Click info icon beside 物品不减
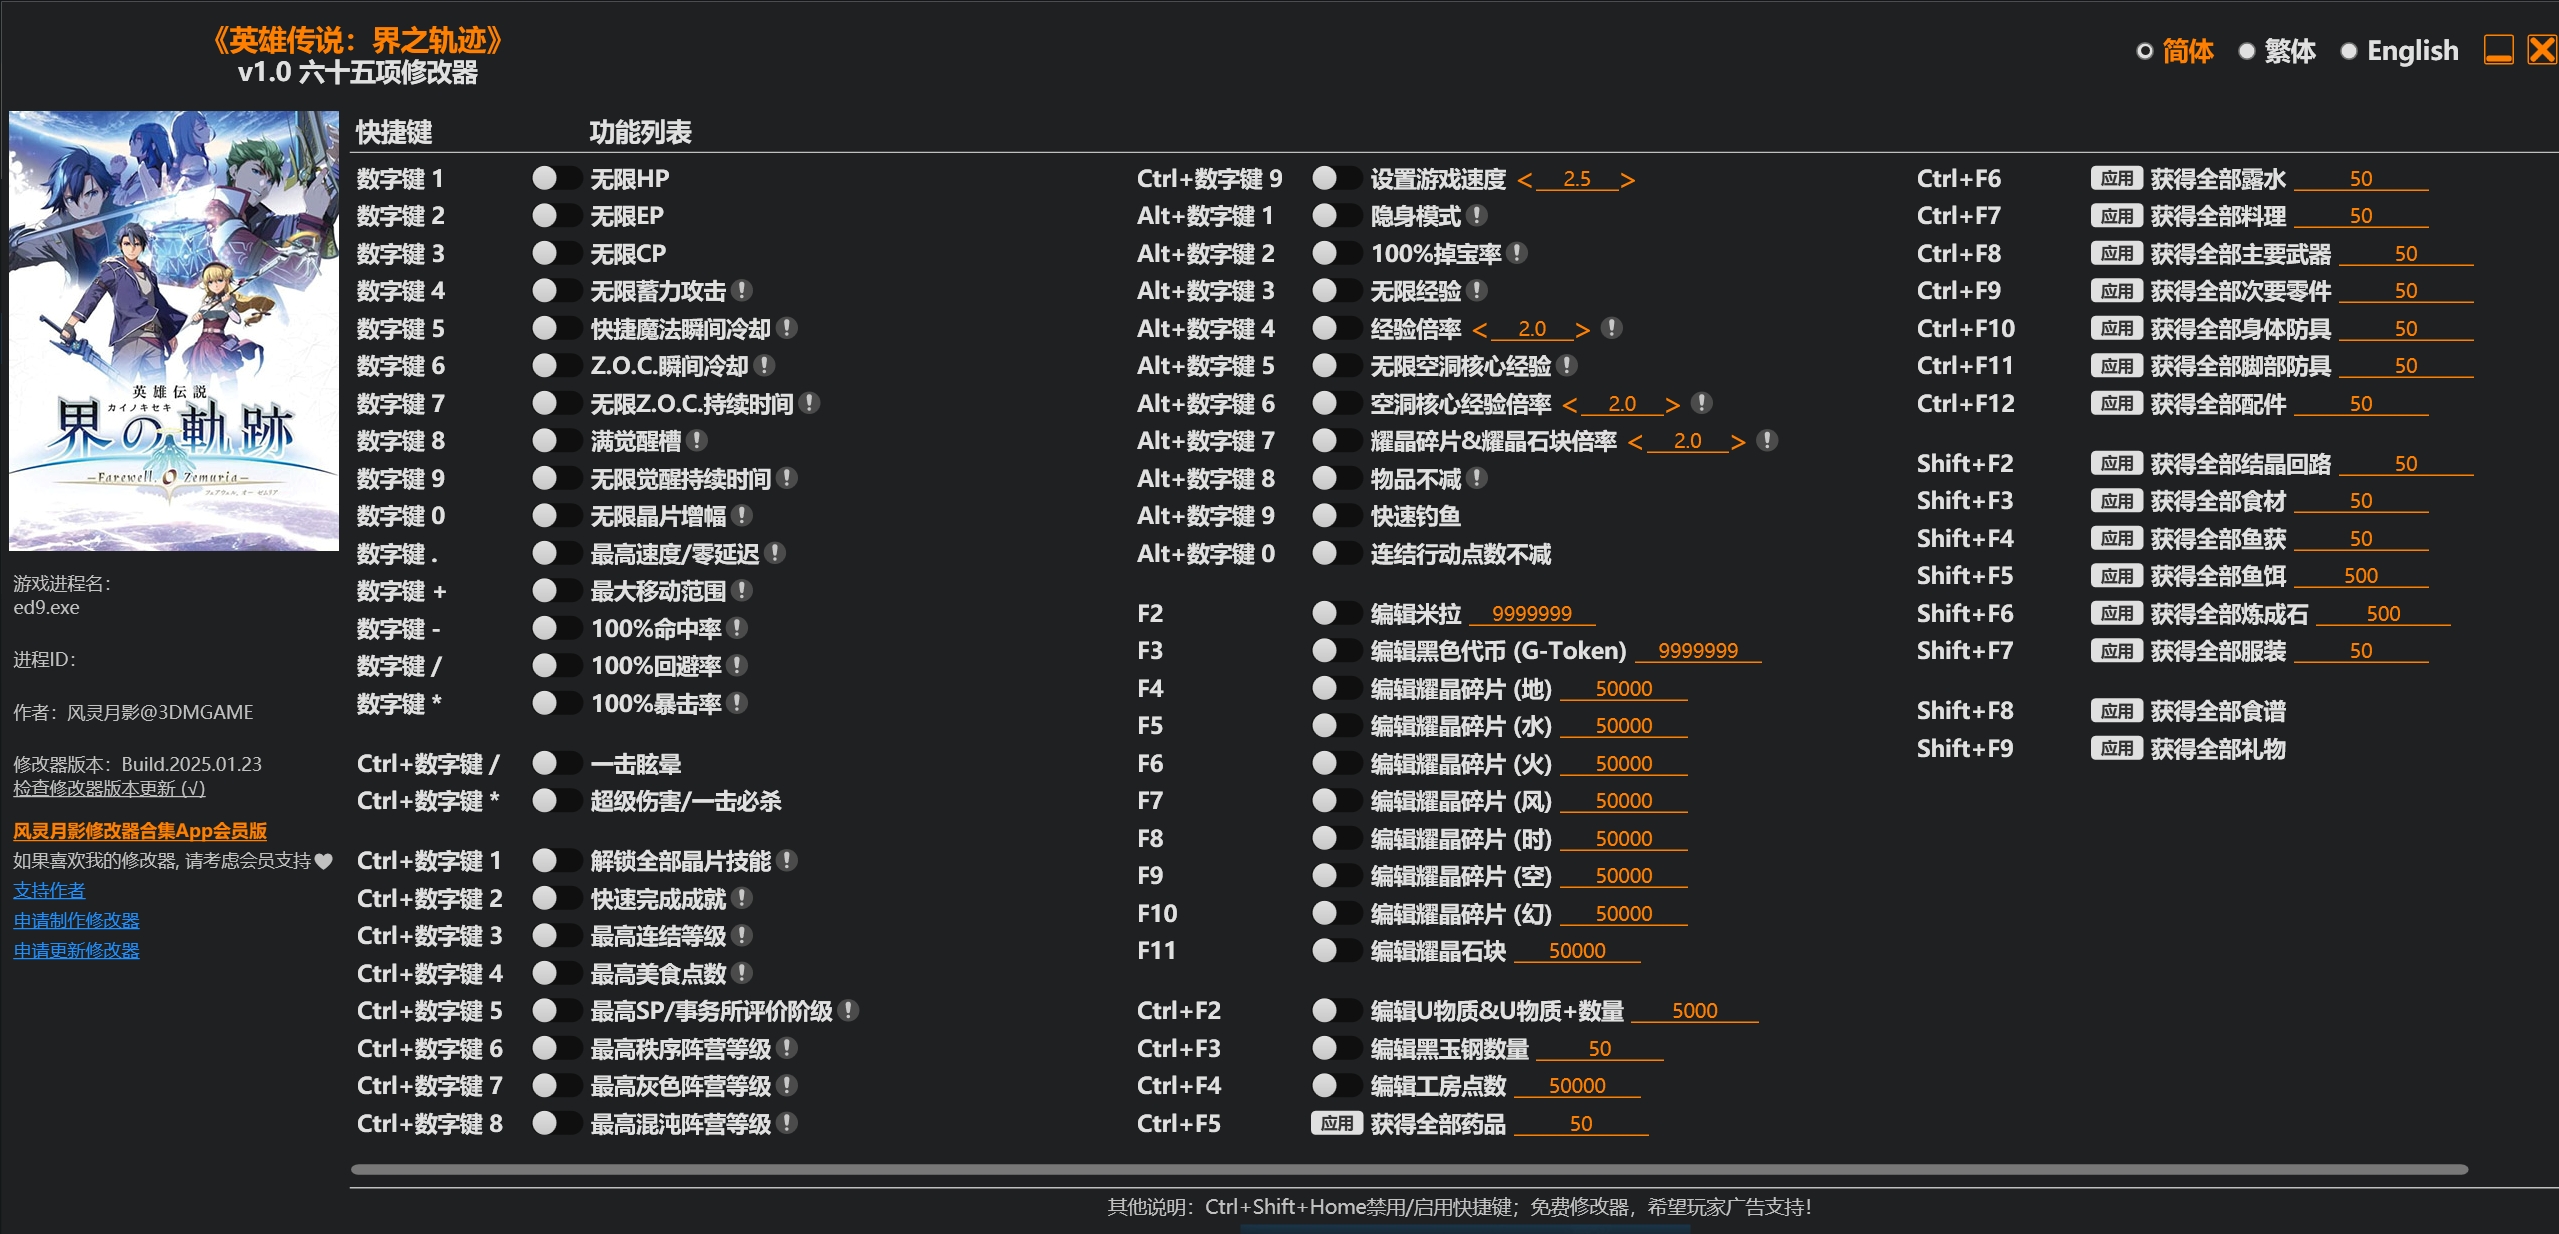Screen dimensions: 2559x1234 [1477, 479]
